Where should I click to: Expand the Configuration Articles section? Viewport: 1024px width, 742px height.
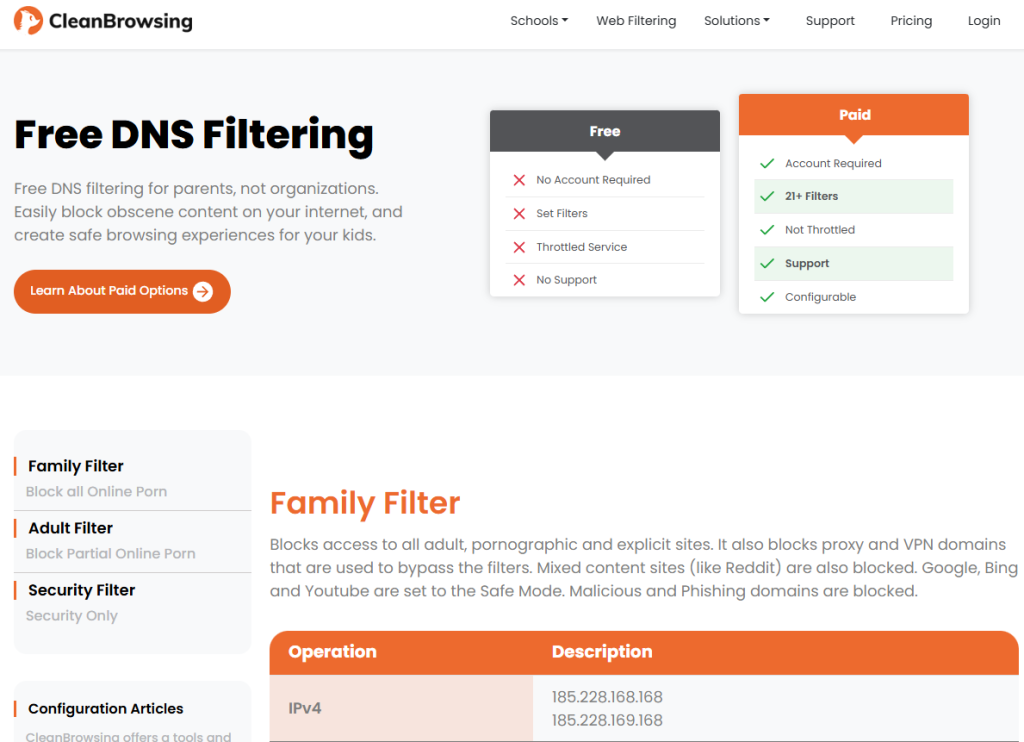(x=105, y=708)
